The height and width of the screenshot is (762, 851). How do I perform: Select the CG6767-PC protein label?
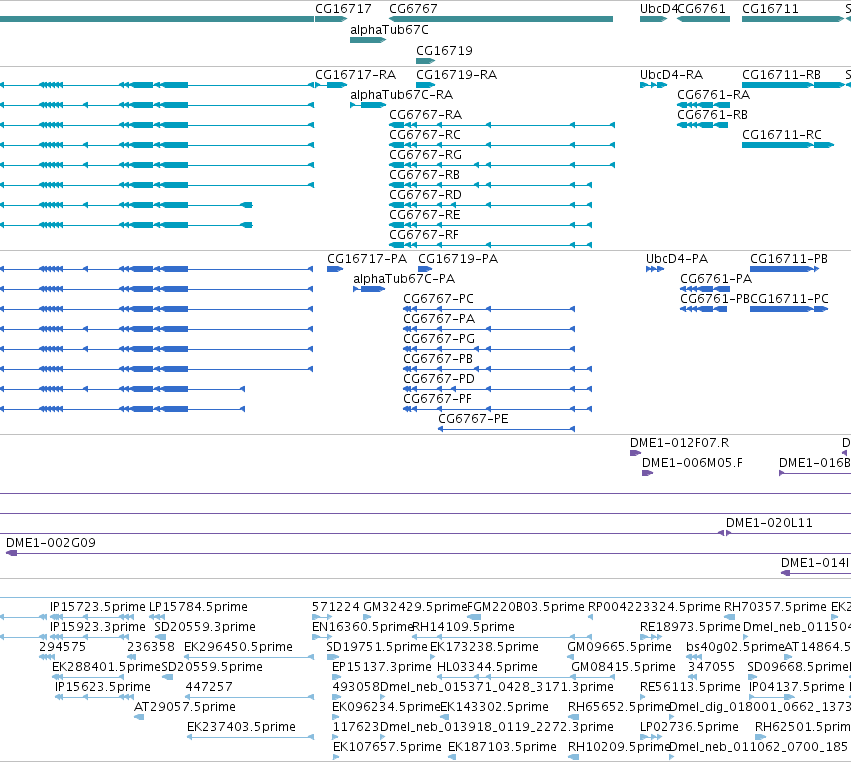pos(439,299)
